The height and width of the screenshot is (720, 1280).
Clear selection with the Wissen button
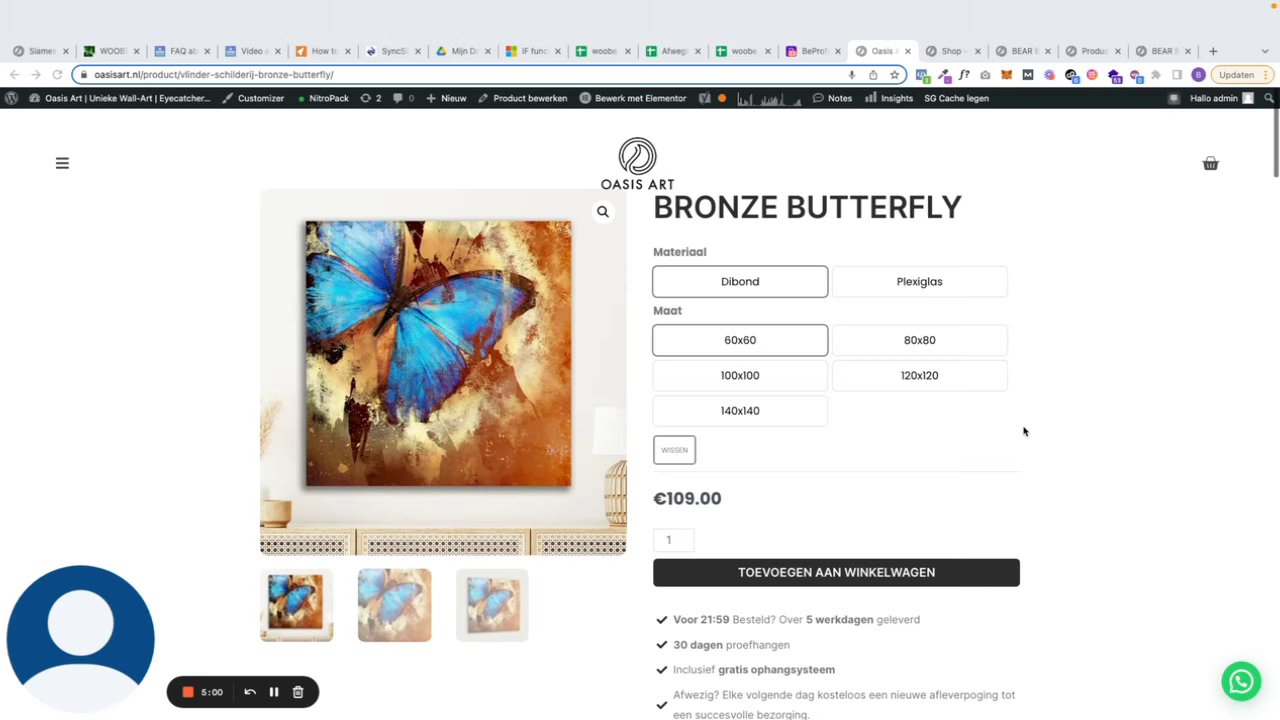coord(674,450)
